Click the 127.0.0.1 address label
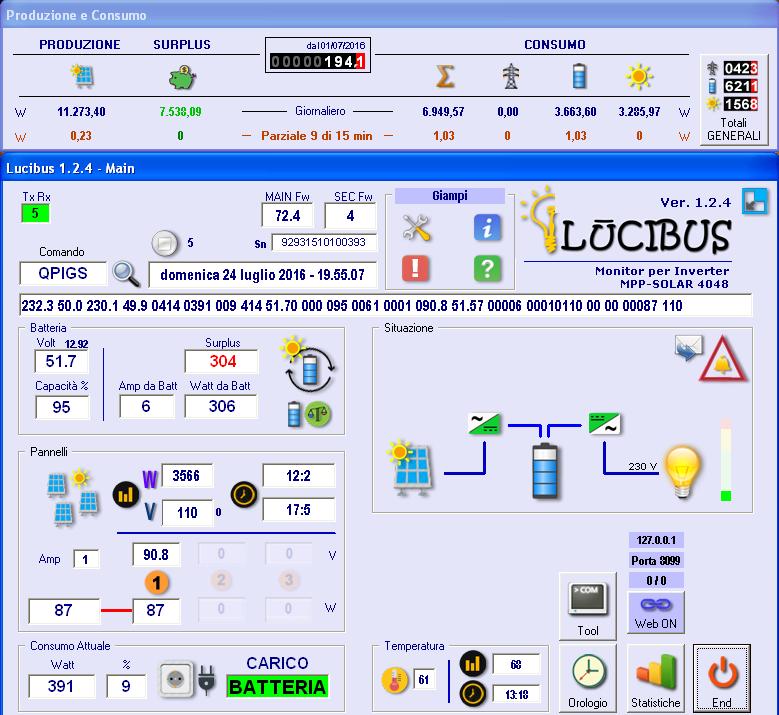The image size is (779, 715). [656, 540]
